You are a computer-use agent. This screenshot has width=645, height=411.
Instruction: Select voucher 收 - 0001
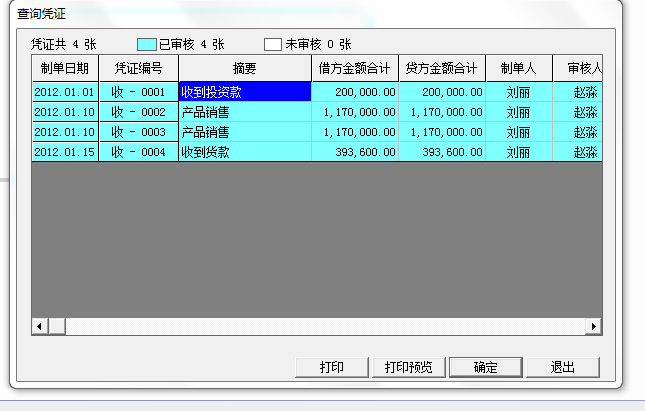point(139,92)
